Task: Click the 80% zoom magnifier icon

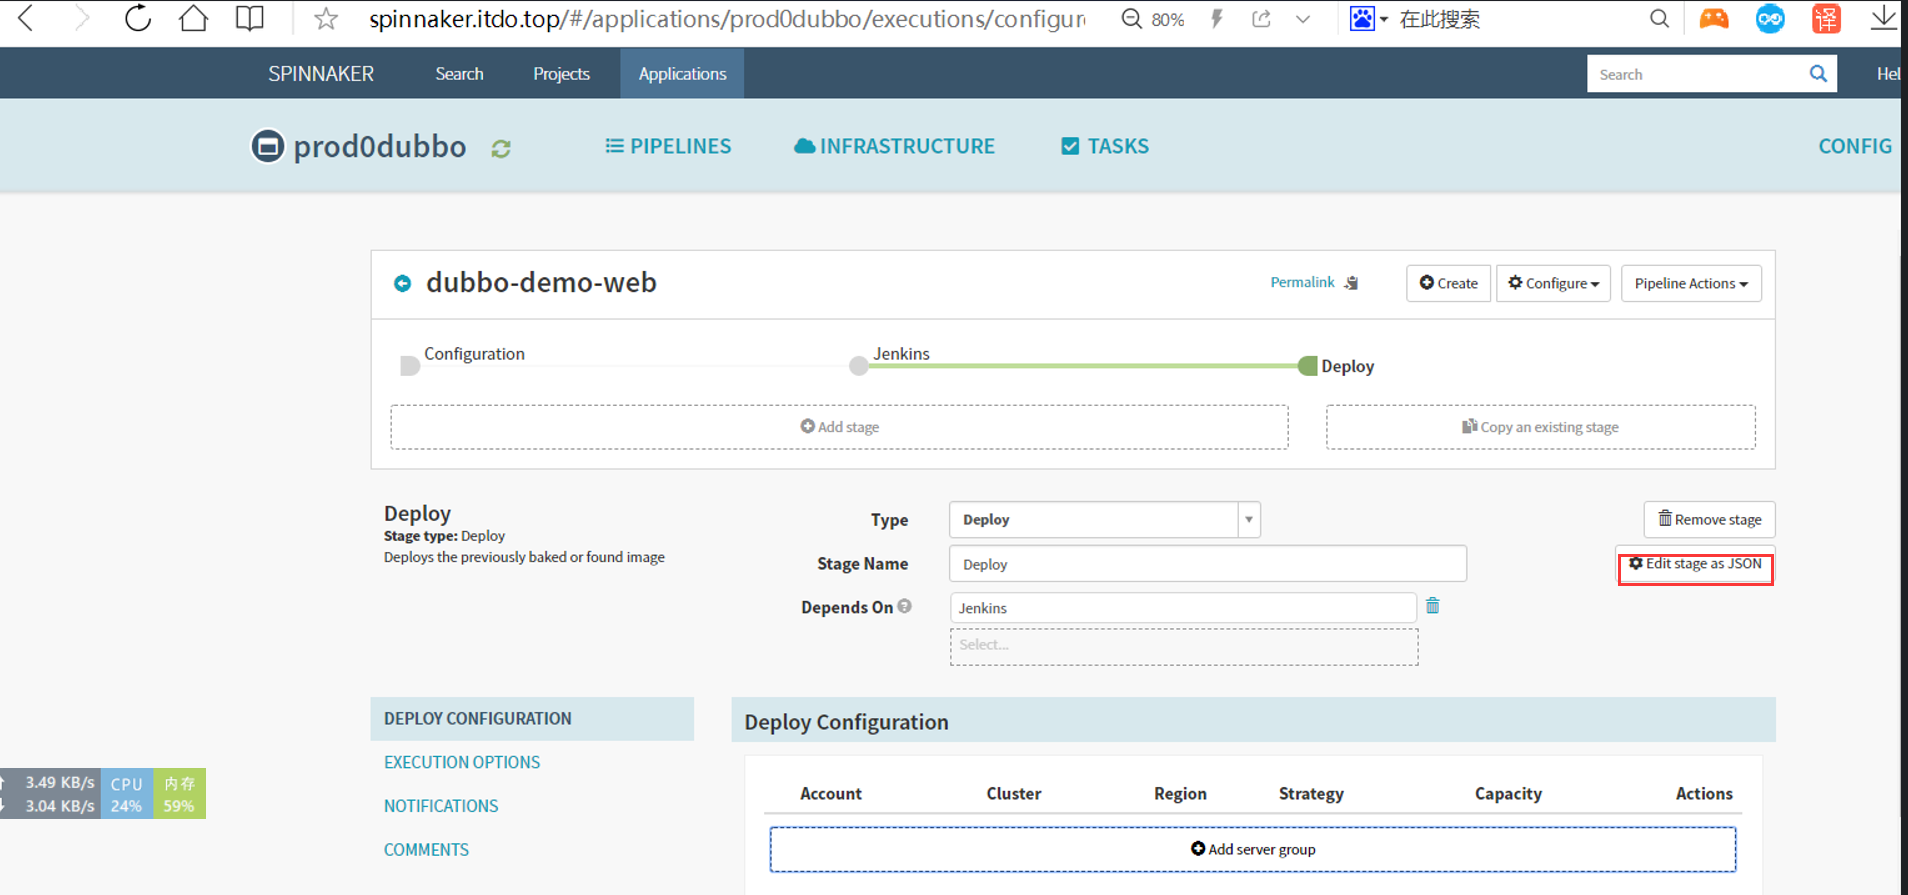Action: (1131, 19)
